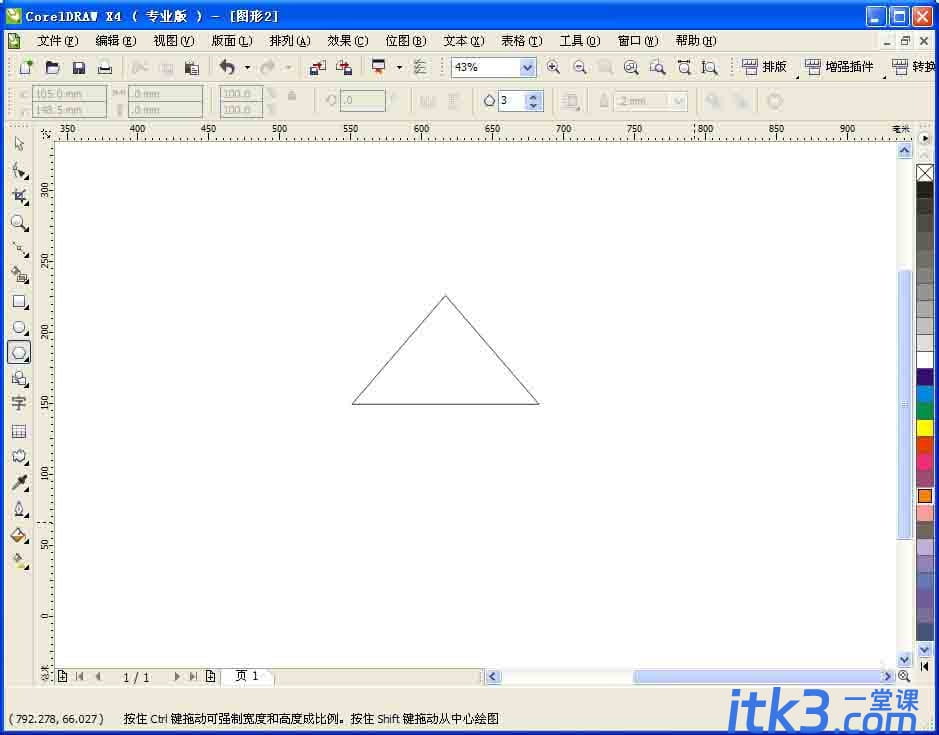Open the 效果(C) menu
The width and height of the screenshot is (939, 735).
coord(348,41)
